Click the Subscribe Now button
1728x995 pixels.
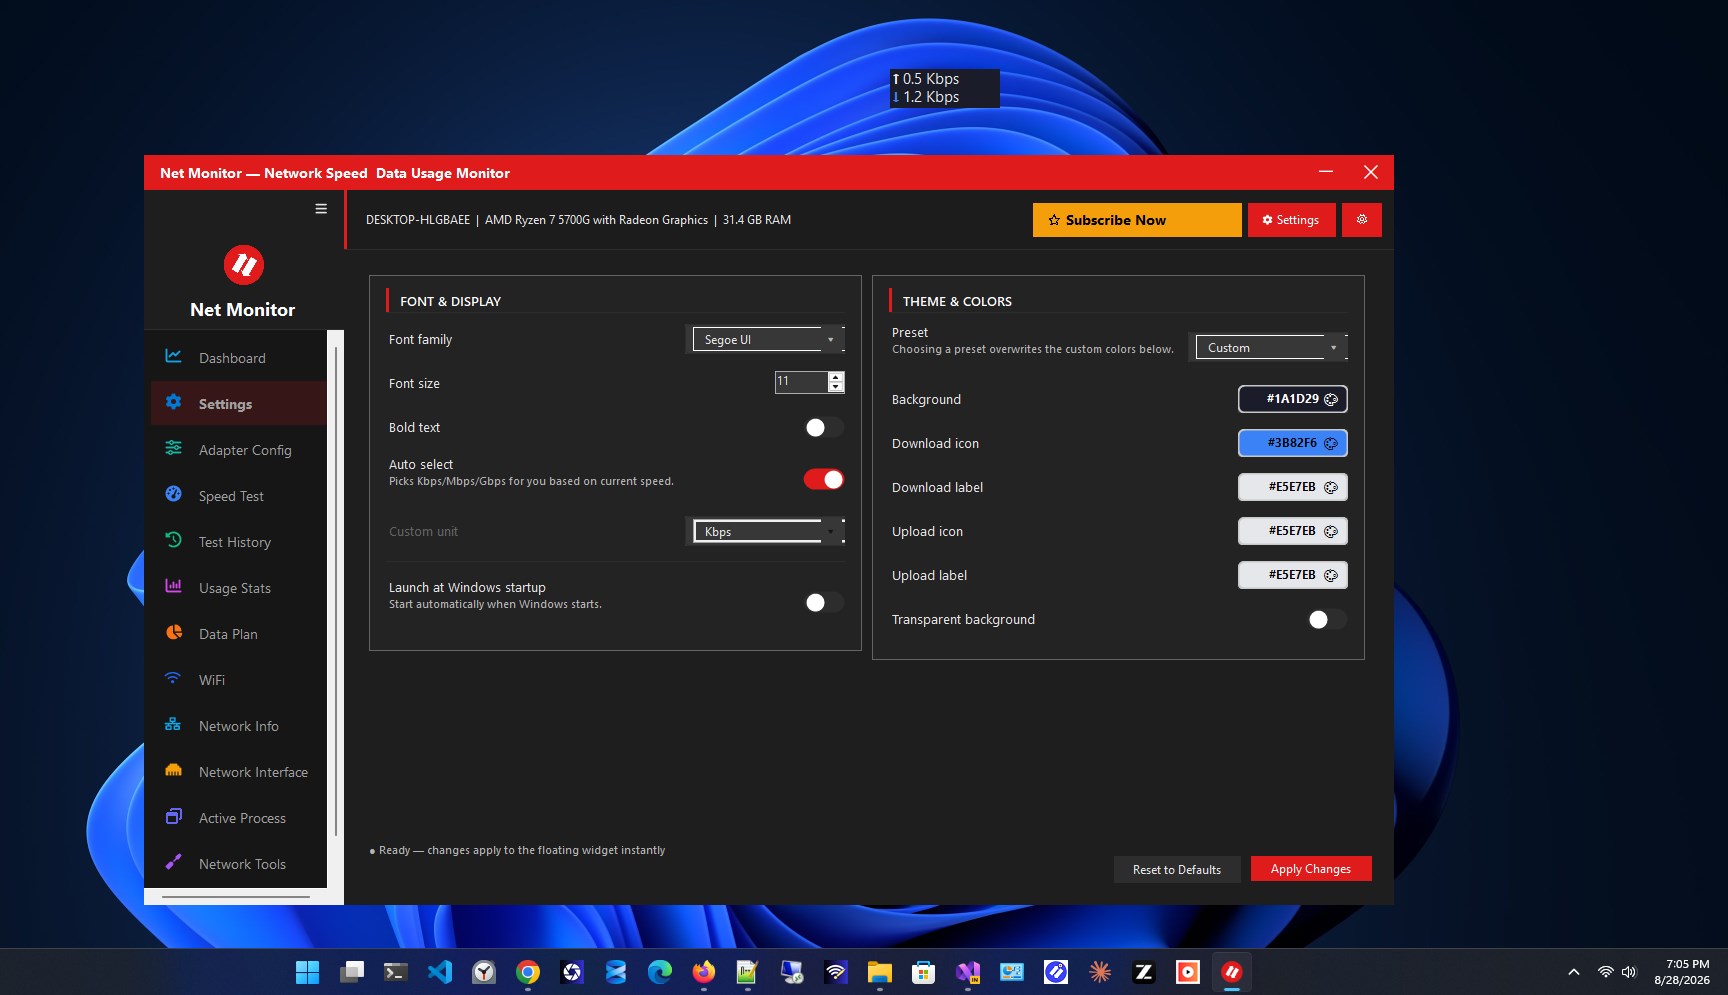coord(1137,220)
